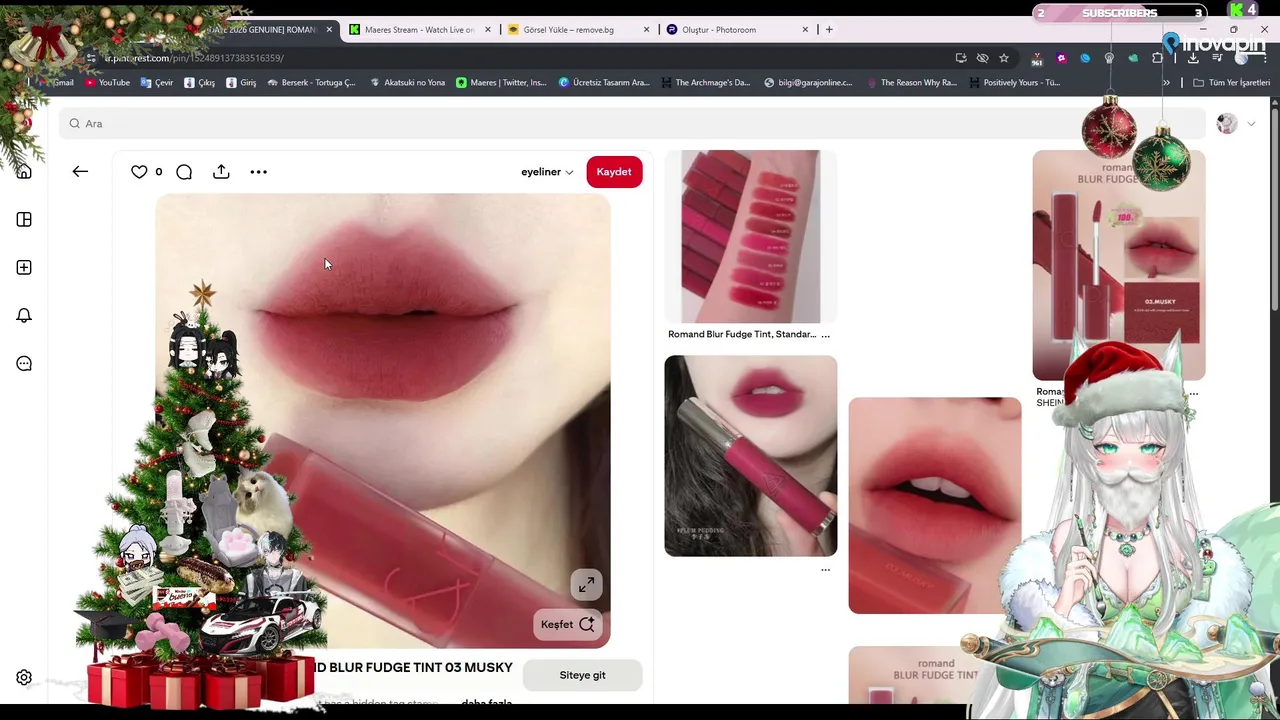Open The Archmage's Da... bookmark
Image resolution: width=1280 pixels, height=720 pixels.
pyautogui.click(x=705, y=83)
